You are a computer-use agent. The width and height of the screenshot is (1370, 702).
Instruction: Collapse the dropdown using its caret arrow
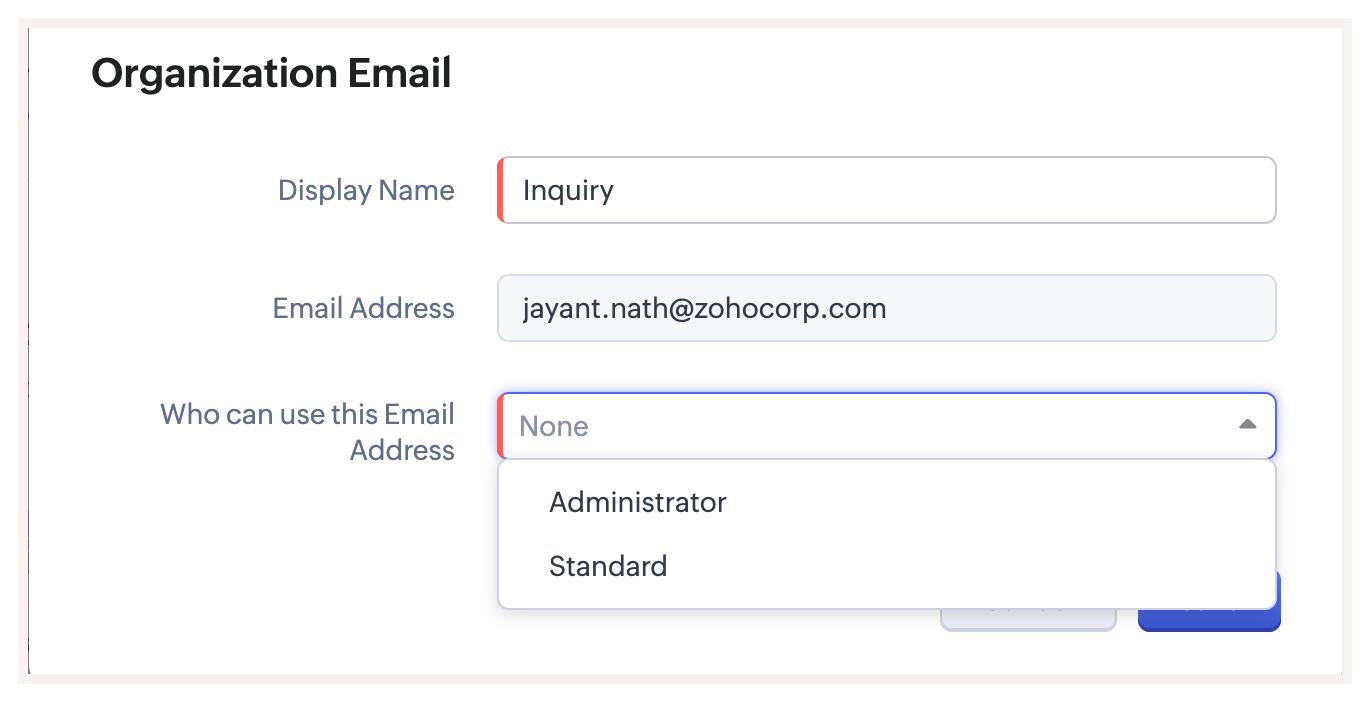[x=1247, y=425]
